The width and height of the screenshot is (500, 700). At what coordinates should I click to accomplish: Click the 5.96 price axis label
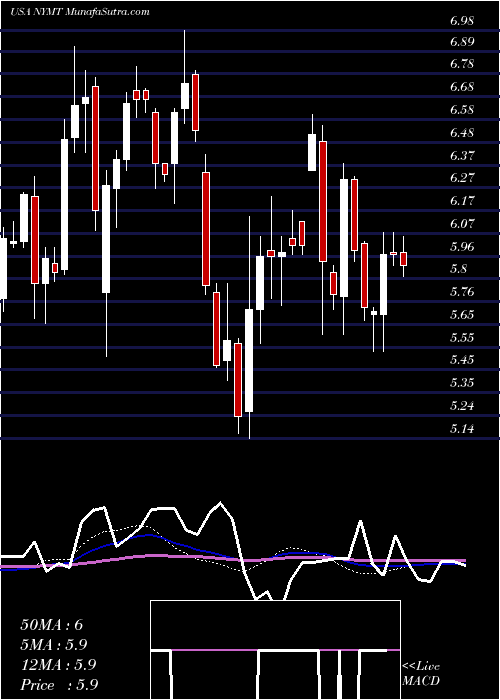point(462,246)
